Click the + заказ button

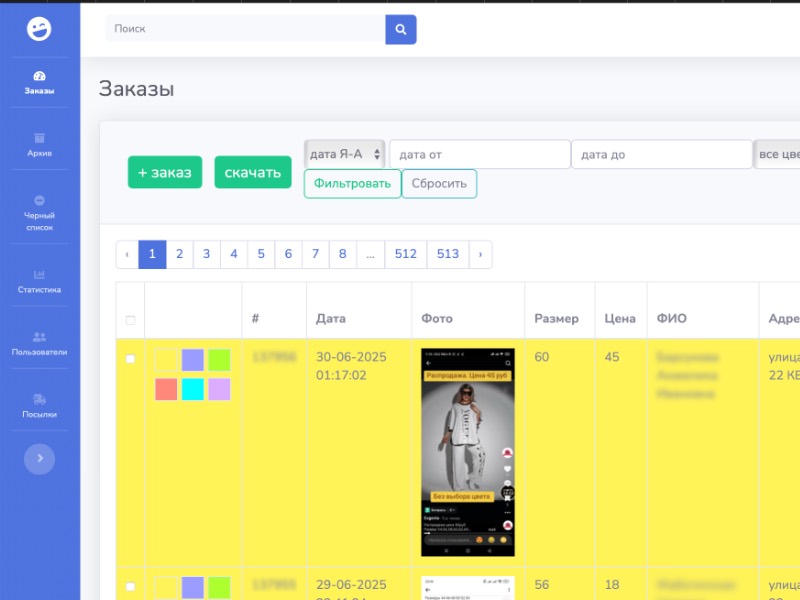[x=165, y=172]
